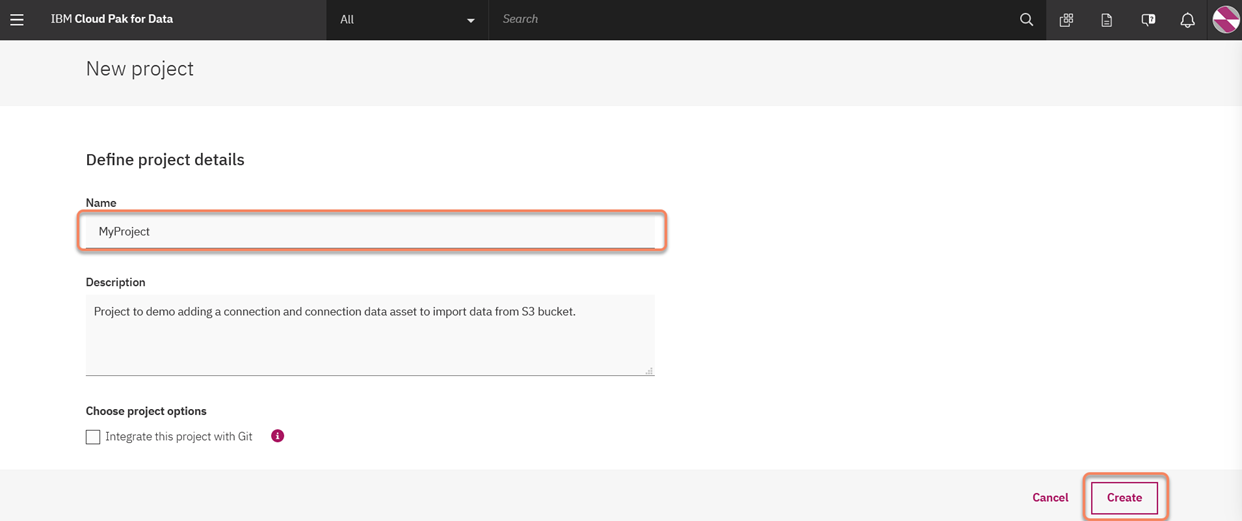
Task: Click the global Search field
Action: tap(750, 19)
